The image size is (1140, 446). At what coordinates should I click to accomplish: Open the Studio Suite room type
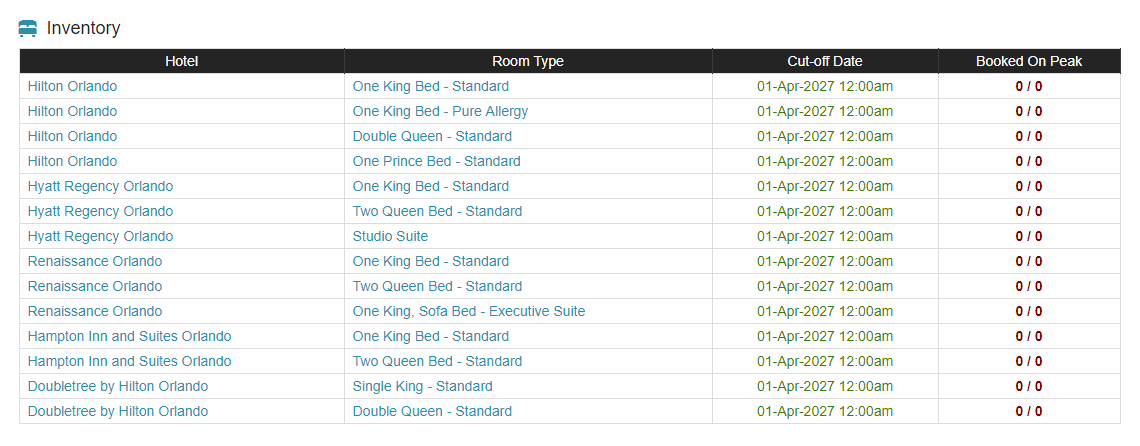click(x=390, y=236)
